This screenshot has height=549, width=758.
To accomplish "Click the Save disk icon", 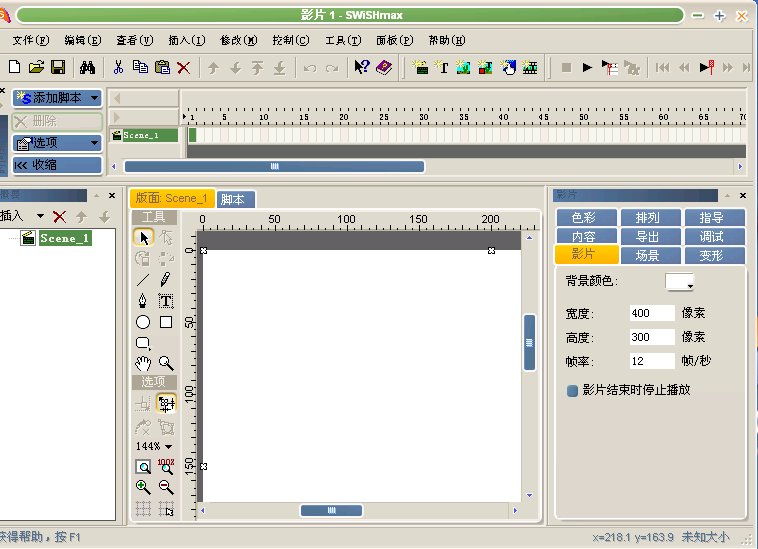I will click(58, 67).
